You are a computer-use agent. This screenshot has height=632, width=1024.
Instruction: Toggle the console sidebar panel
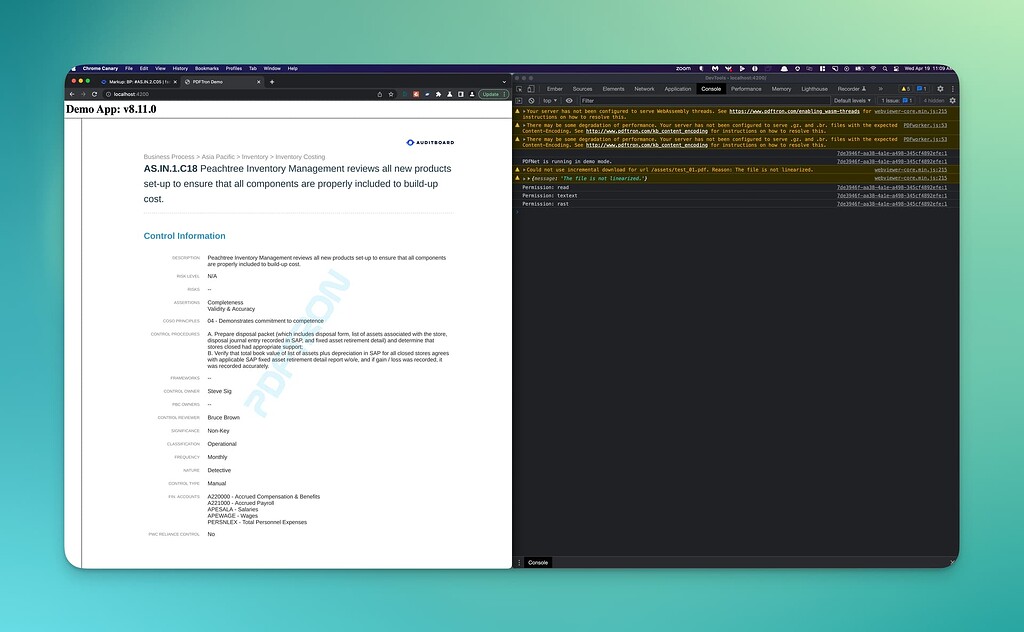pyautogui.click(x=519, y=100)
